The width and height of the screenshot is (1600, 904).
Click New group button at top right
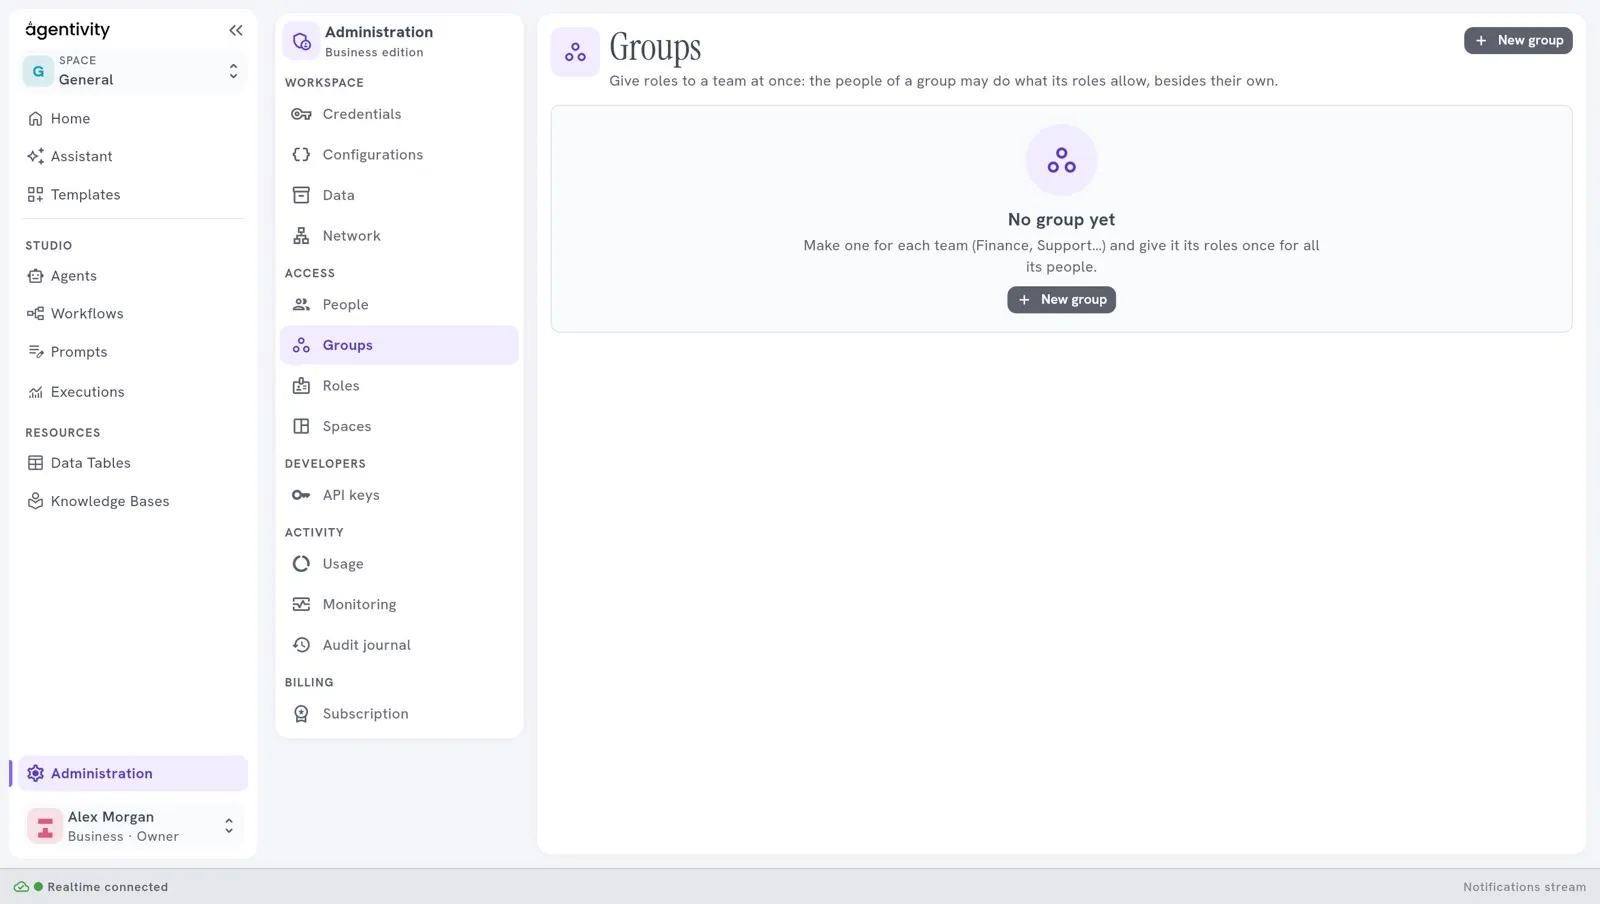coord(1518,40)
